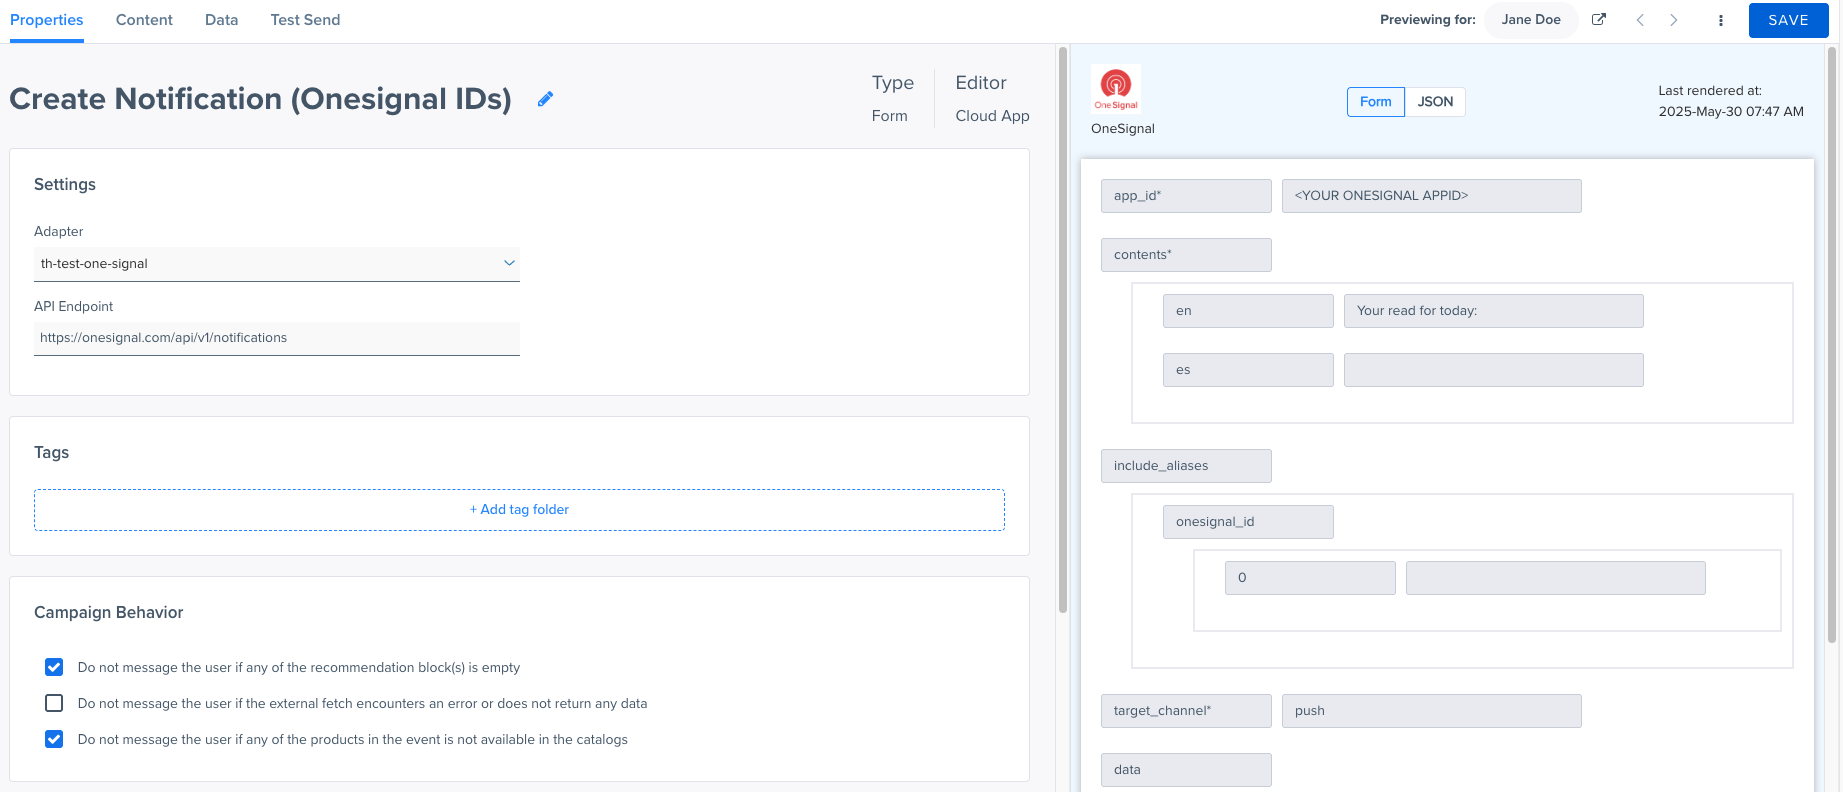Image resolution: width=1843 pixels, height=792 pixels.
Task: Open Previewing for Jane Doe selector
Action: (x=1530, y=20)
